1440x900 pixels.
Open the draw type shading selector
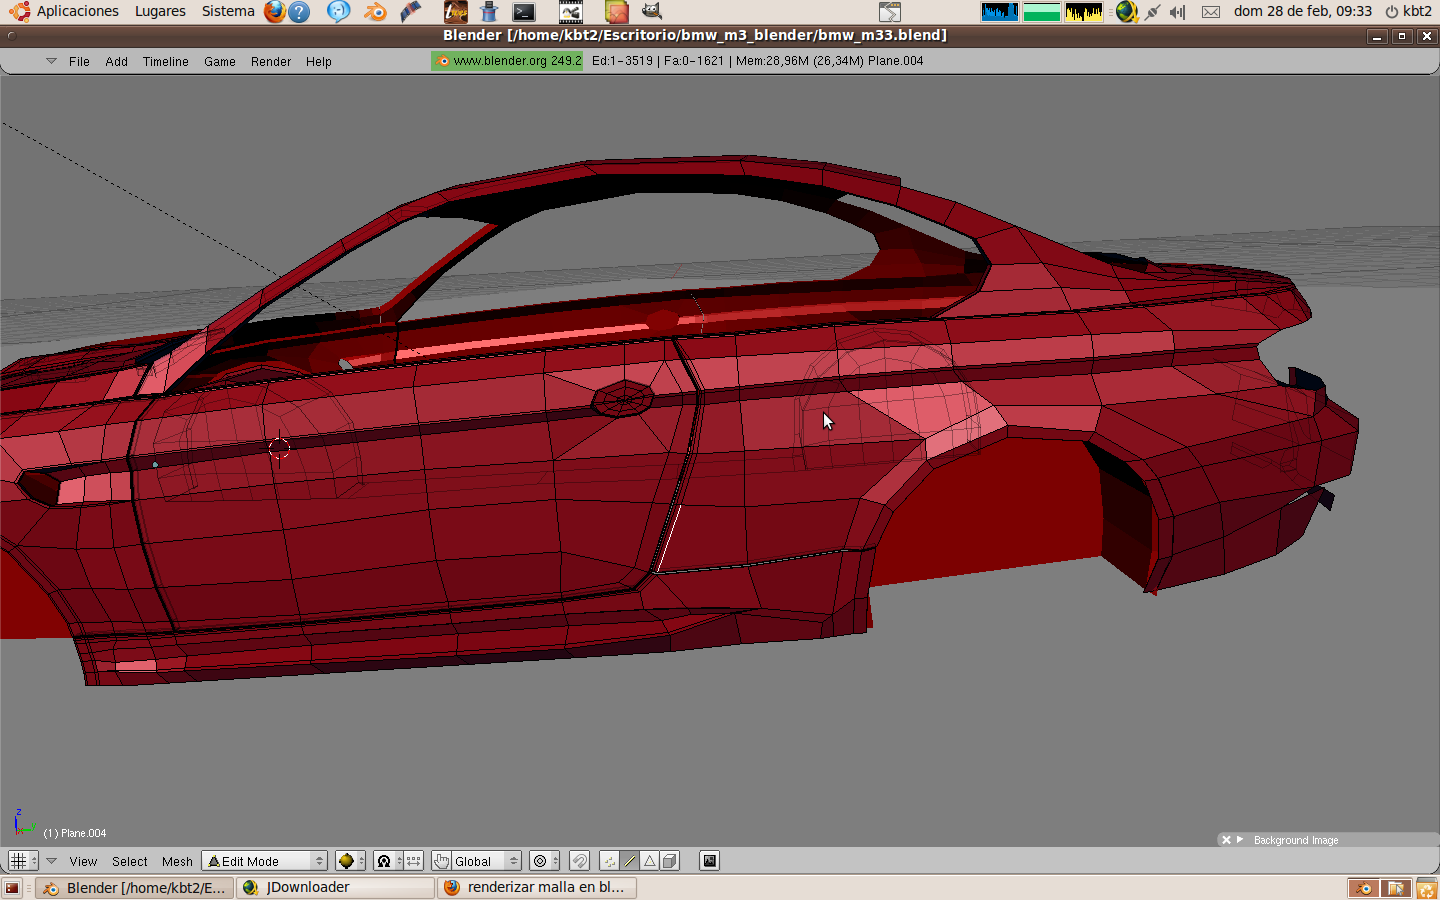coord(349,861)
